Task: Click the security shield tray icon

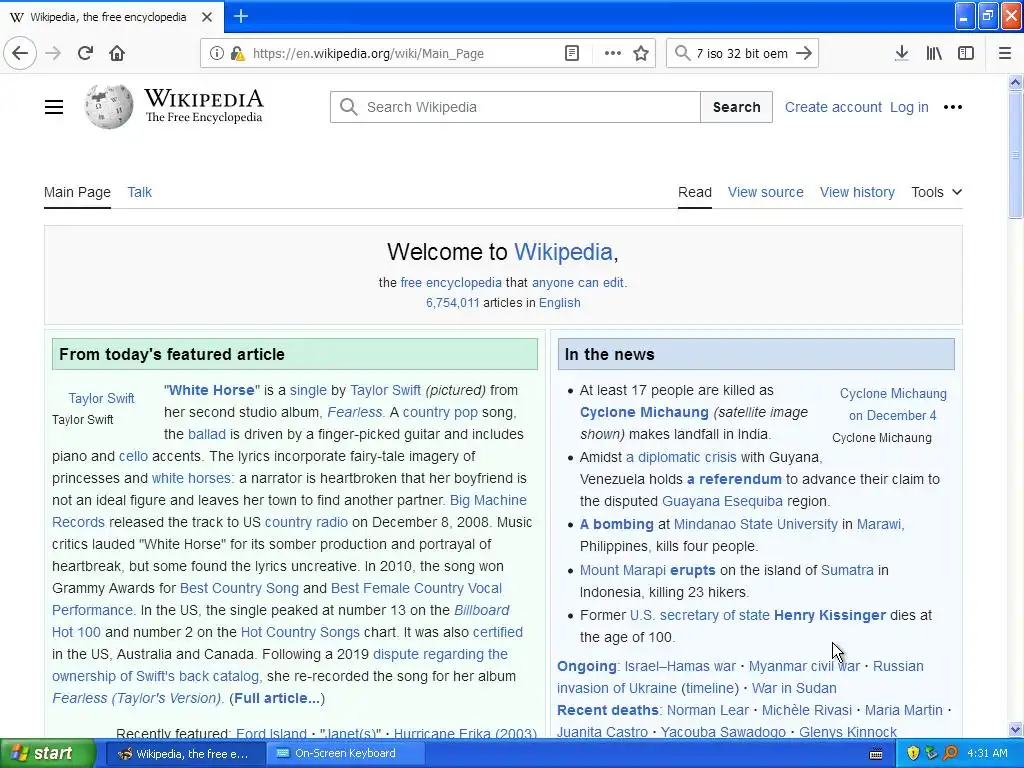Action: 913,753
